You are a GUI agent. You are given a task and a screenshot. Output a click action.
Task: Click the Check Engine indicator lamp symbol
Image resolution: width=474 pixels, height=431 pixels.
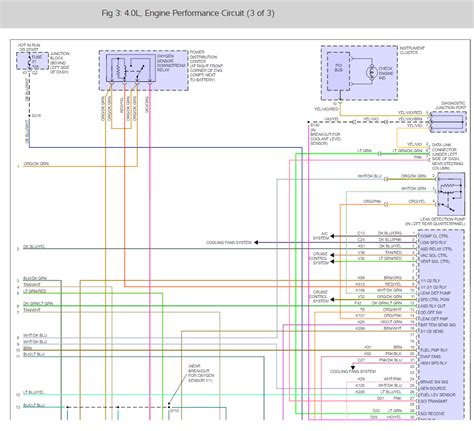click(x=371, y=72)
